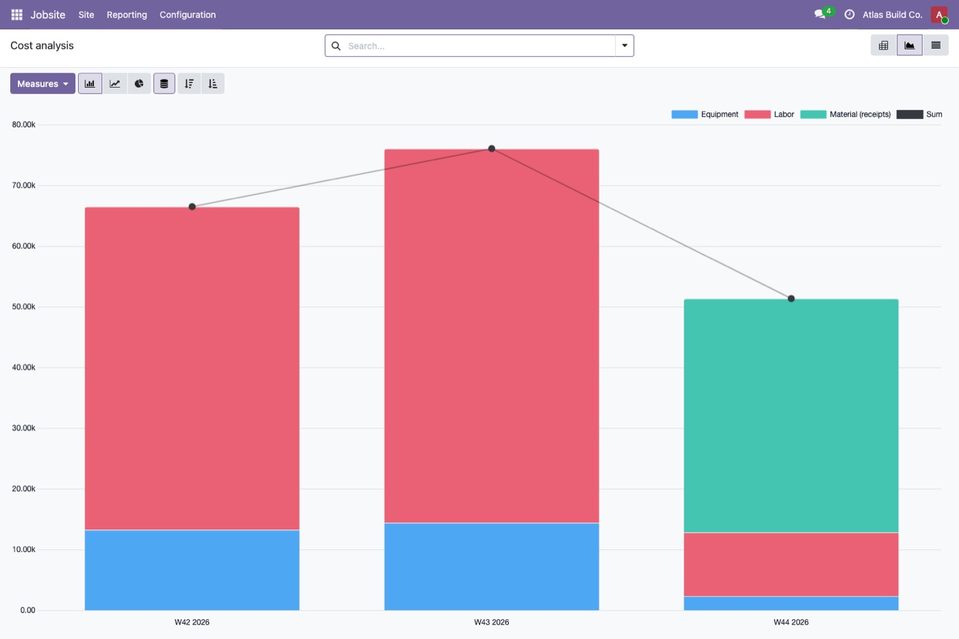Click the W44 2026 Material bar segment
Viewport: 959px width, 639px height.
pos(791,416)
